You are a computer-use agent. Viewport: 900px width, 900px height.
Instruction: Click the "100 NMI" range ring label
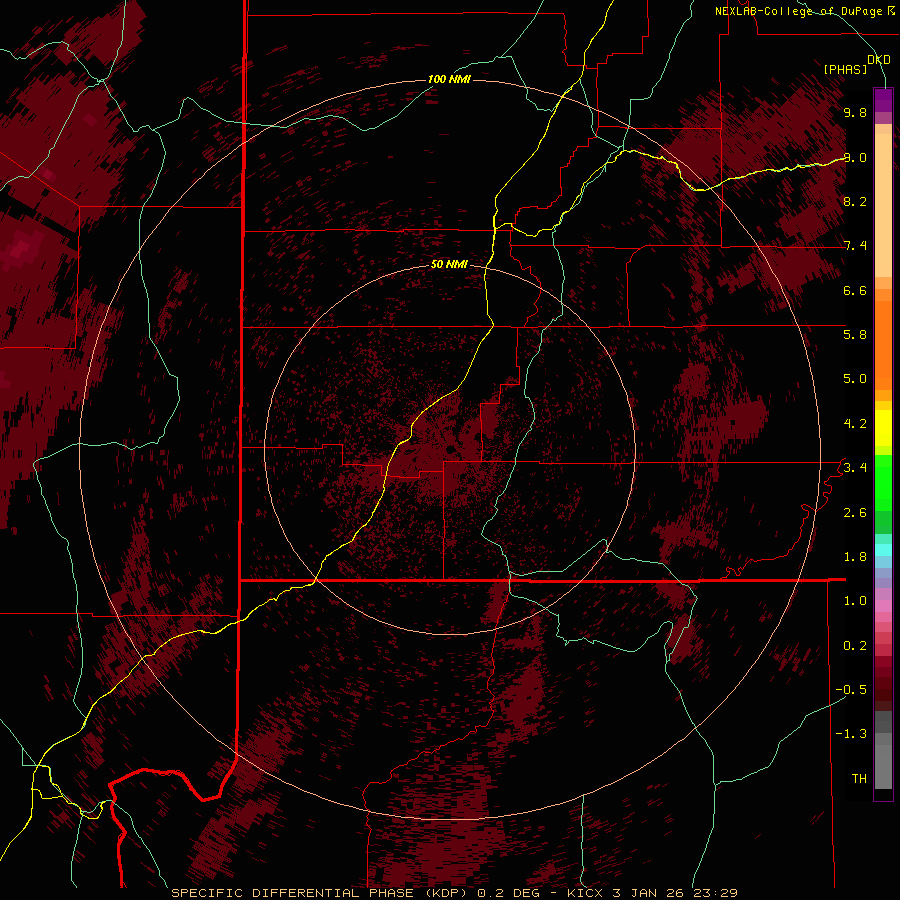coord(449,79)
